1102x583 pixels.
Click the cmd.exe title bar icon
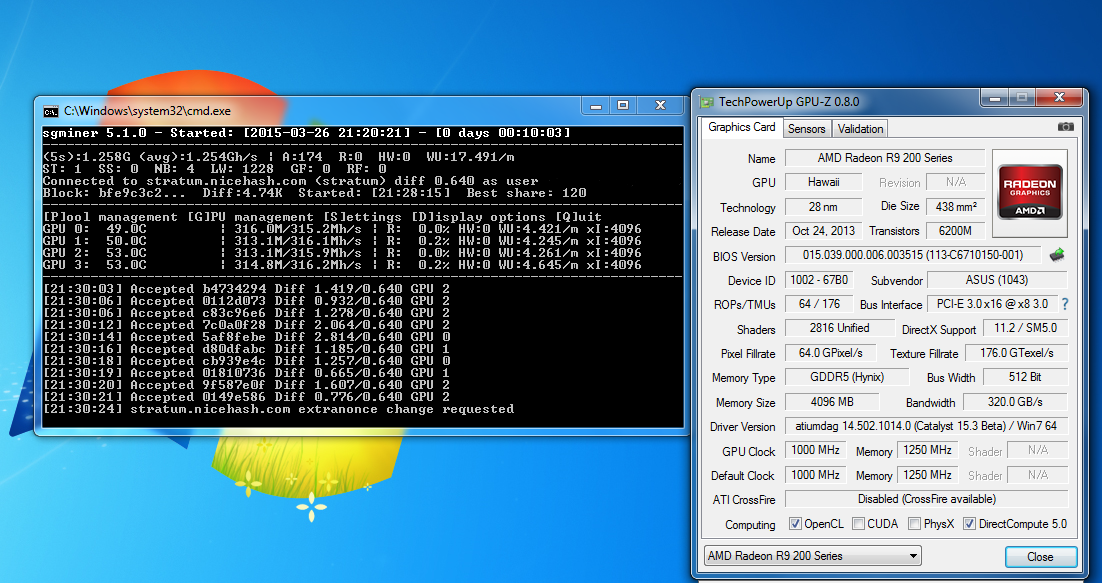pos(51,111)
